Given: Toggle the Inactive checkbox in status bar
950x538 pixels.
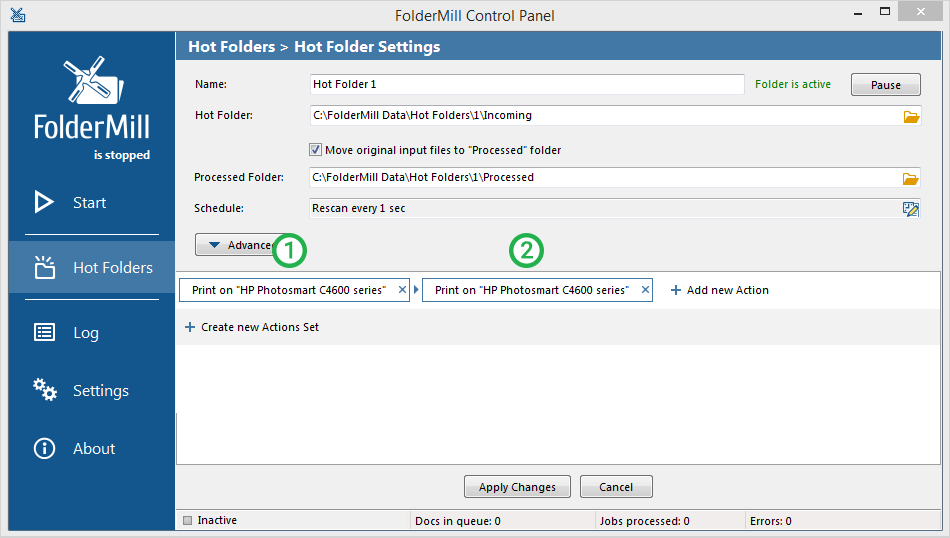Looking at the screenshot, I should (187, 520).
